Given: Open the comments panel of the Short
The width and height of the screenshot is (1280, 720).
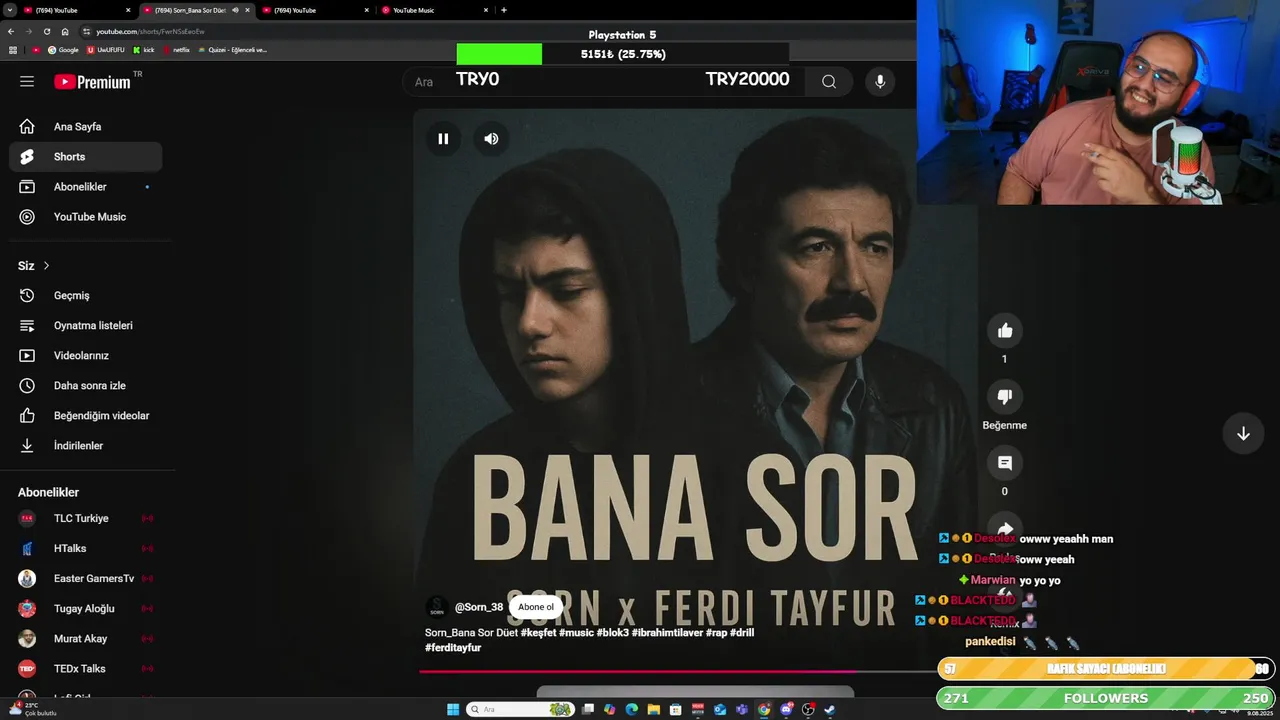Looking at the screenshot, I should tap(1005, 463).
